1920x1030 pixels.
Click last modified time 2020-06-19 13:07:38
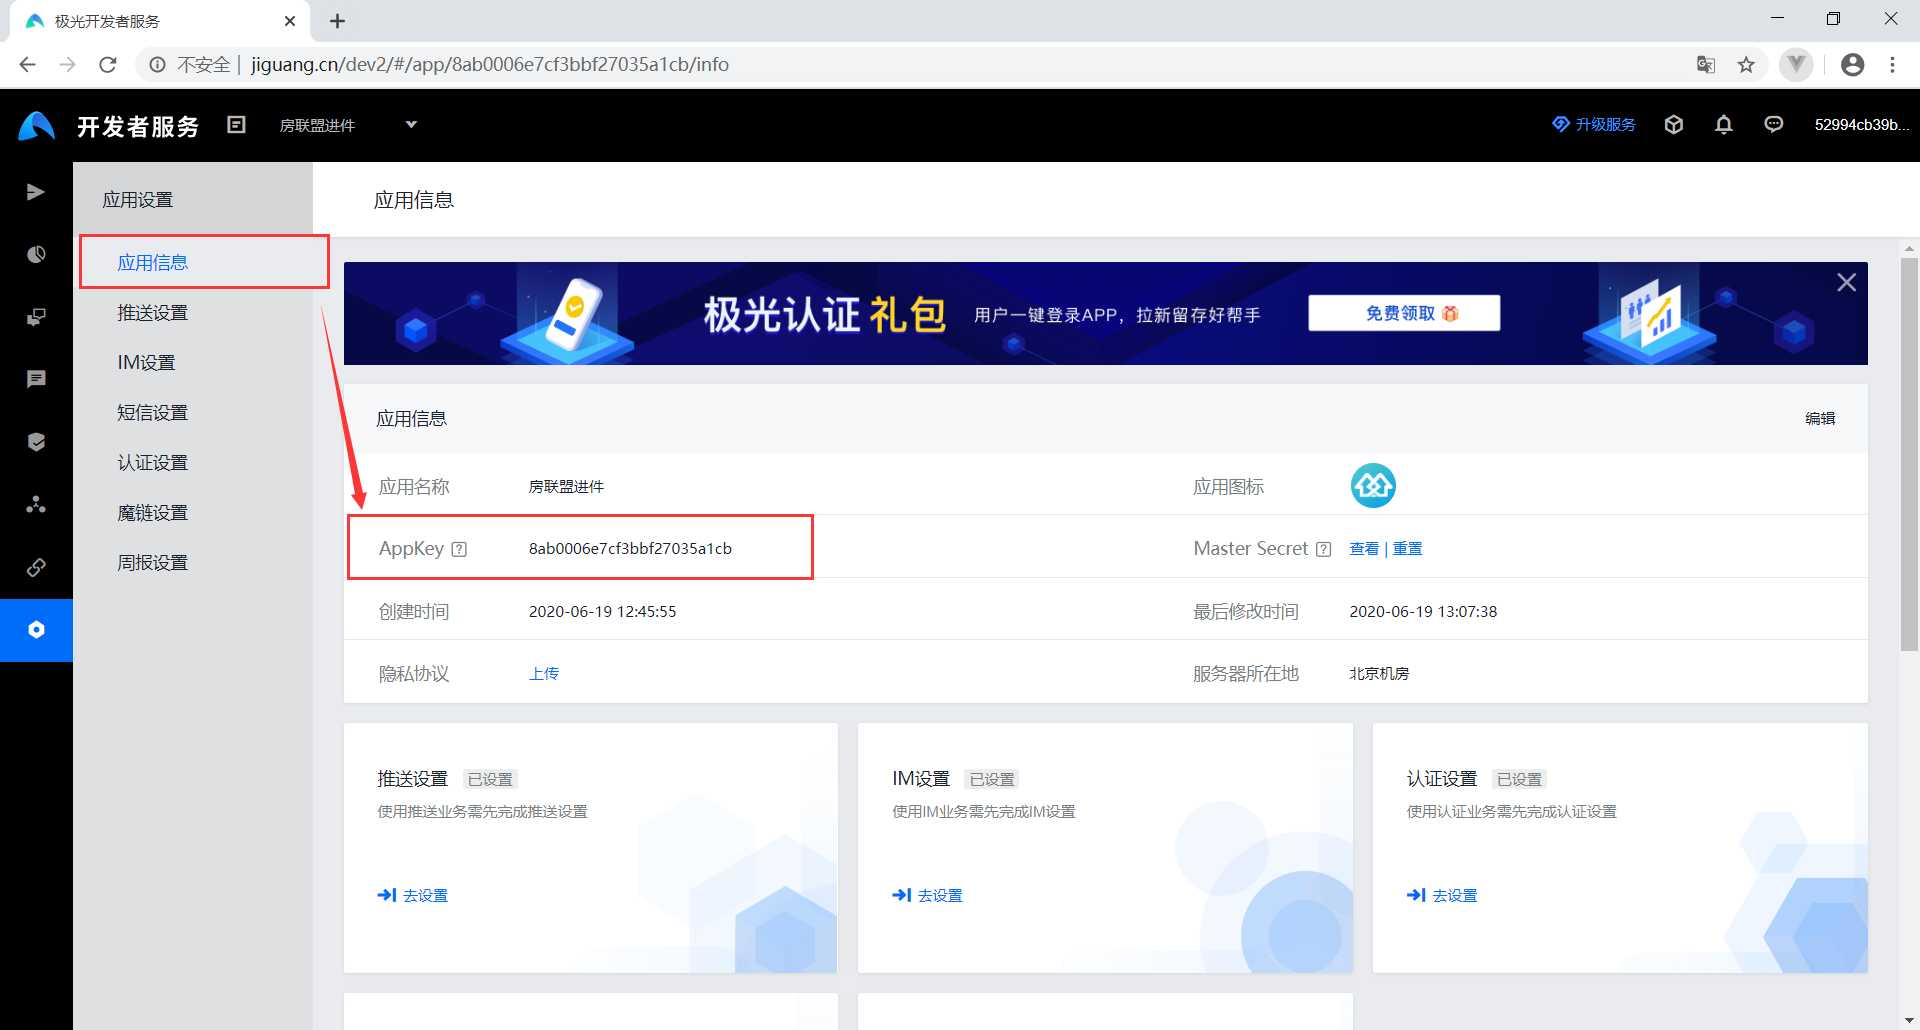[x=1423, y=612]
